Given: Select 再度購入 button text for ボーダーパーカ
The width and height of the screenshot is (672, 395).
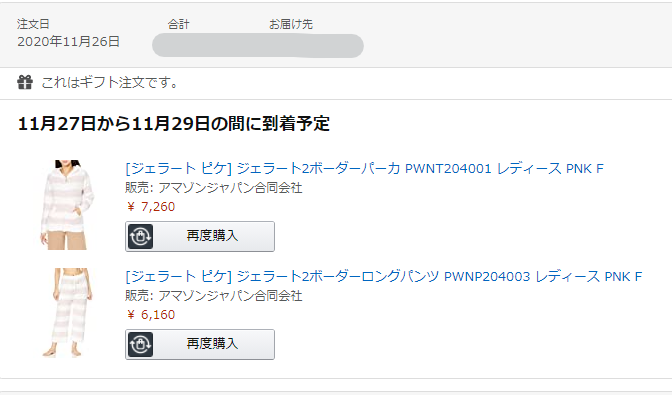Looking at the screenshot, I should pyautogui.click(x=212, y=236).
